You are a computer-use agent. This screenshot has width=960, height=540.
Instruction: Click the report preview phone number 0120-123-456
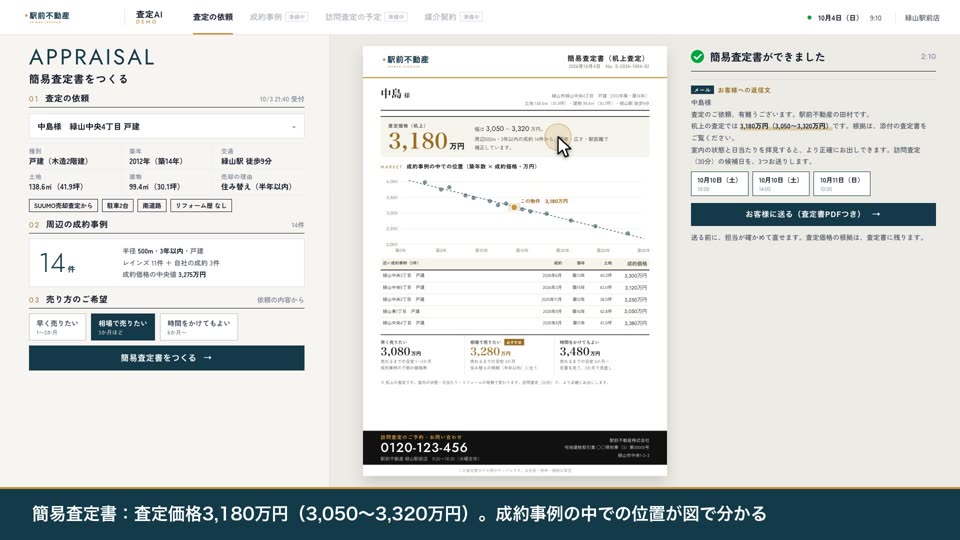pos(424,448)
